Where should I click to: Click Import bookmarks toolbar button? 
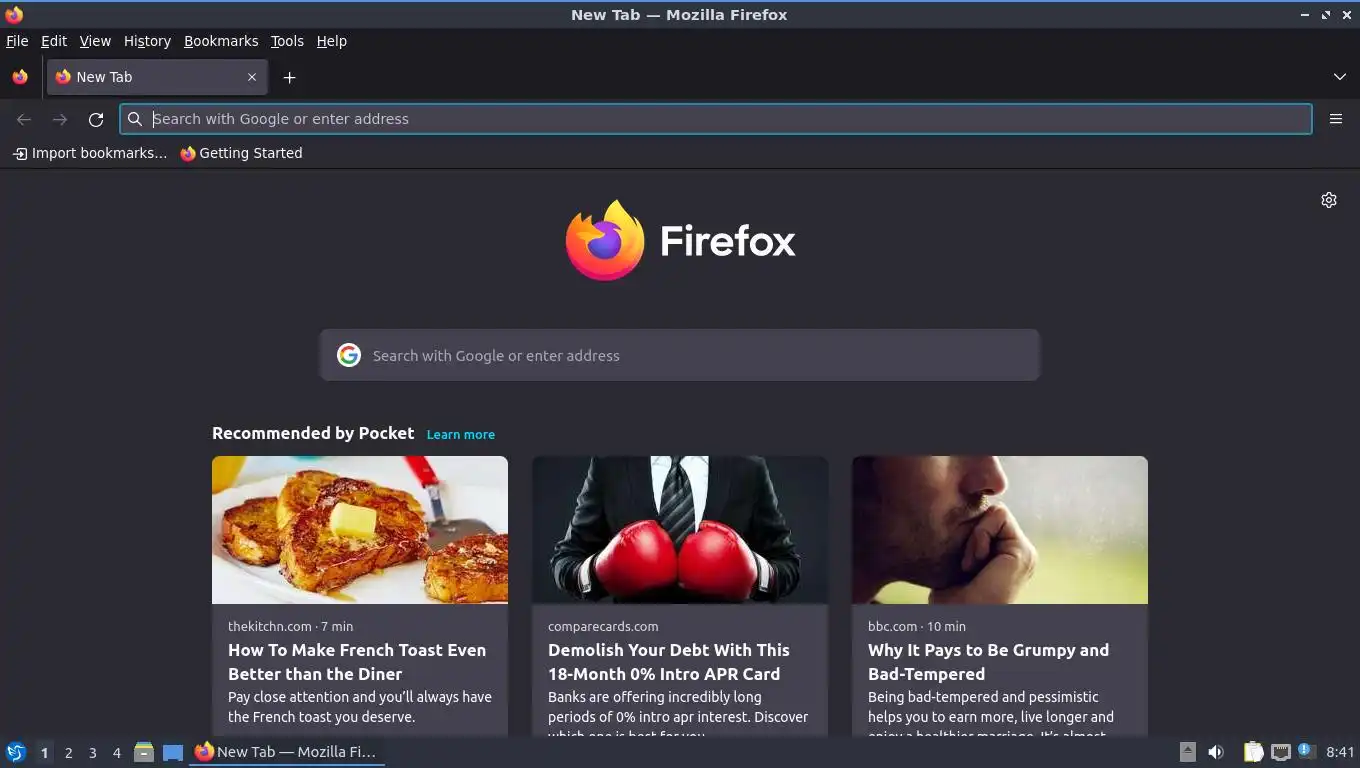click(89, 153)
